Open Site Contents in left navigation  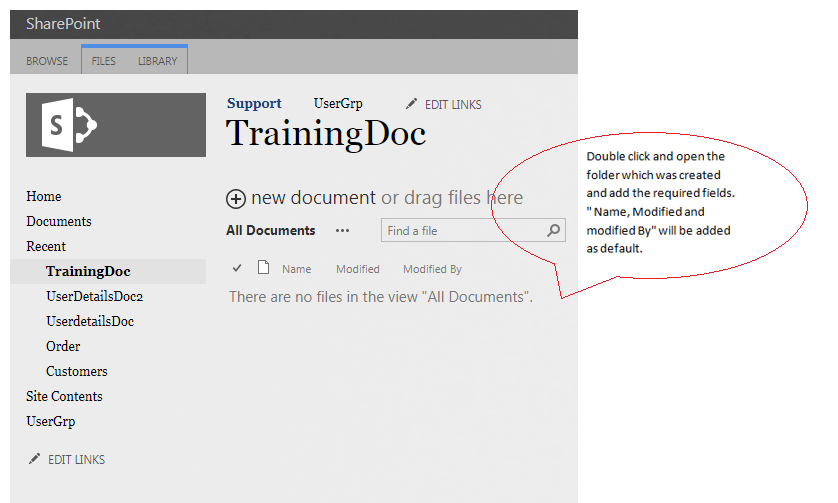click(x=64, y=396)
